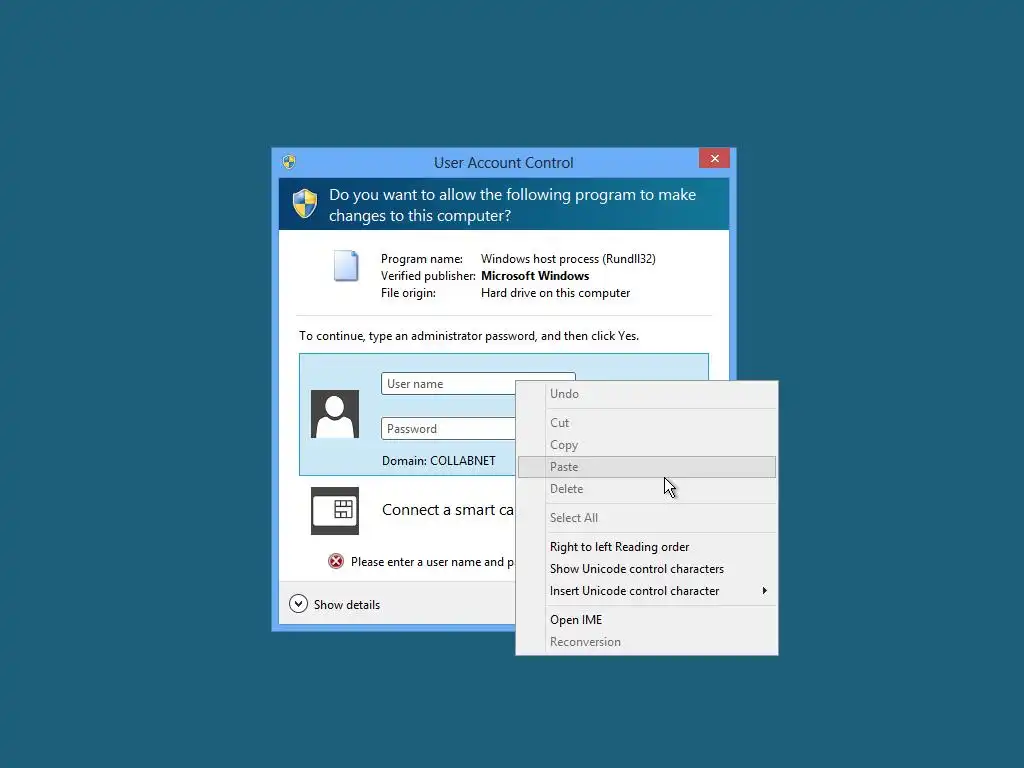The height and width of the screenshot is (768, 1024).
Task: Select Right to left Reading order
Action: click(x=647, y=547)
